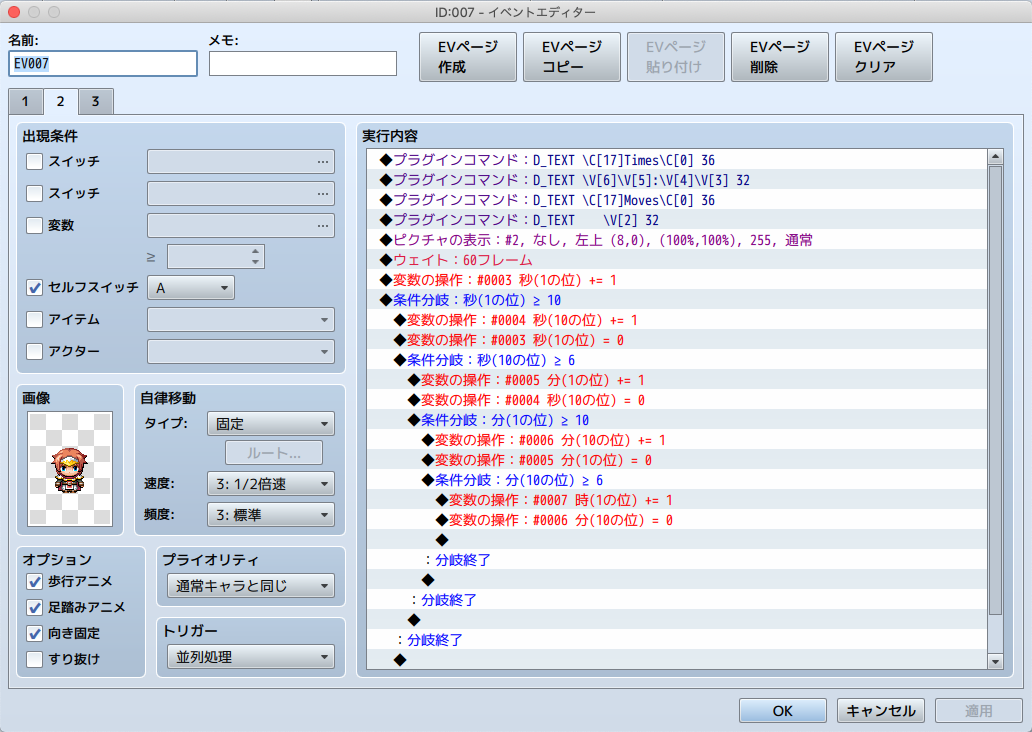The width and height of the screenshot is (1032, 732).
Task: Close the event editor window
Action: tap(14, 12)
